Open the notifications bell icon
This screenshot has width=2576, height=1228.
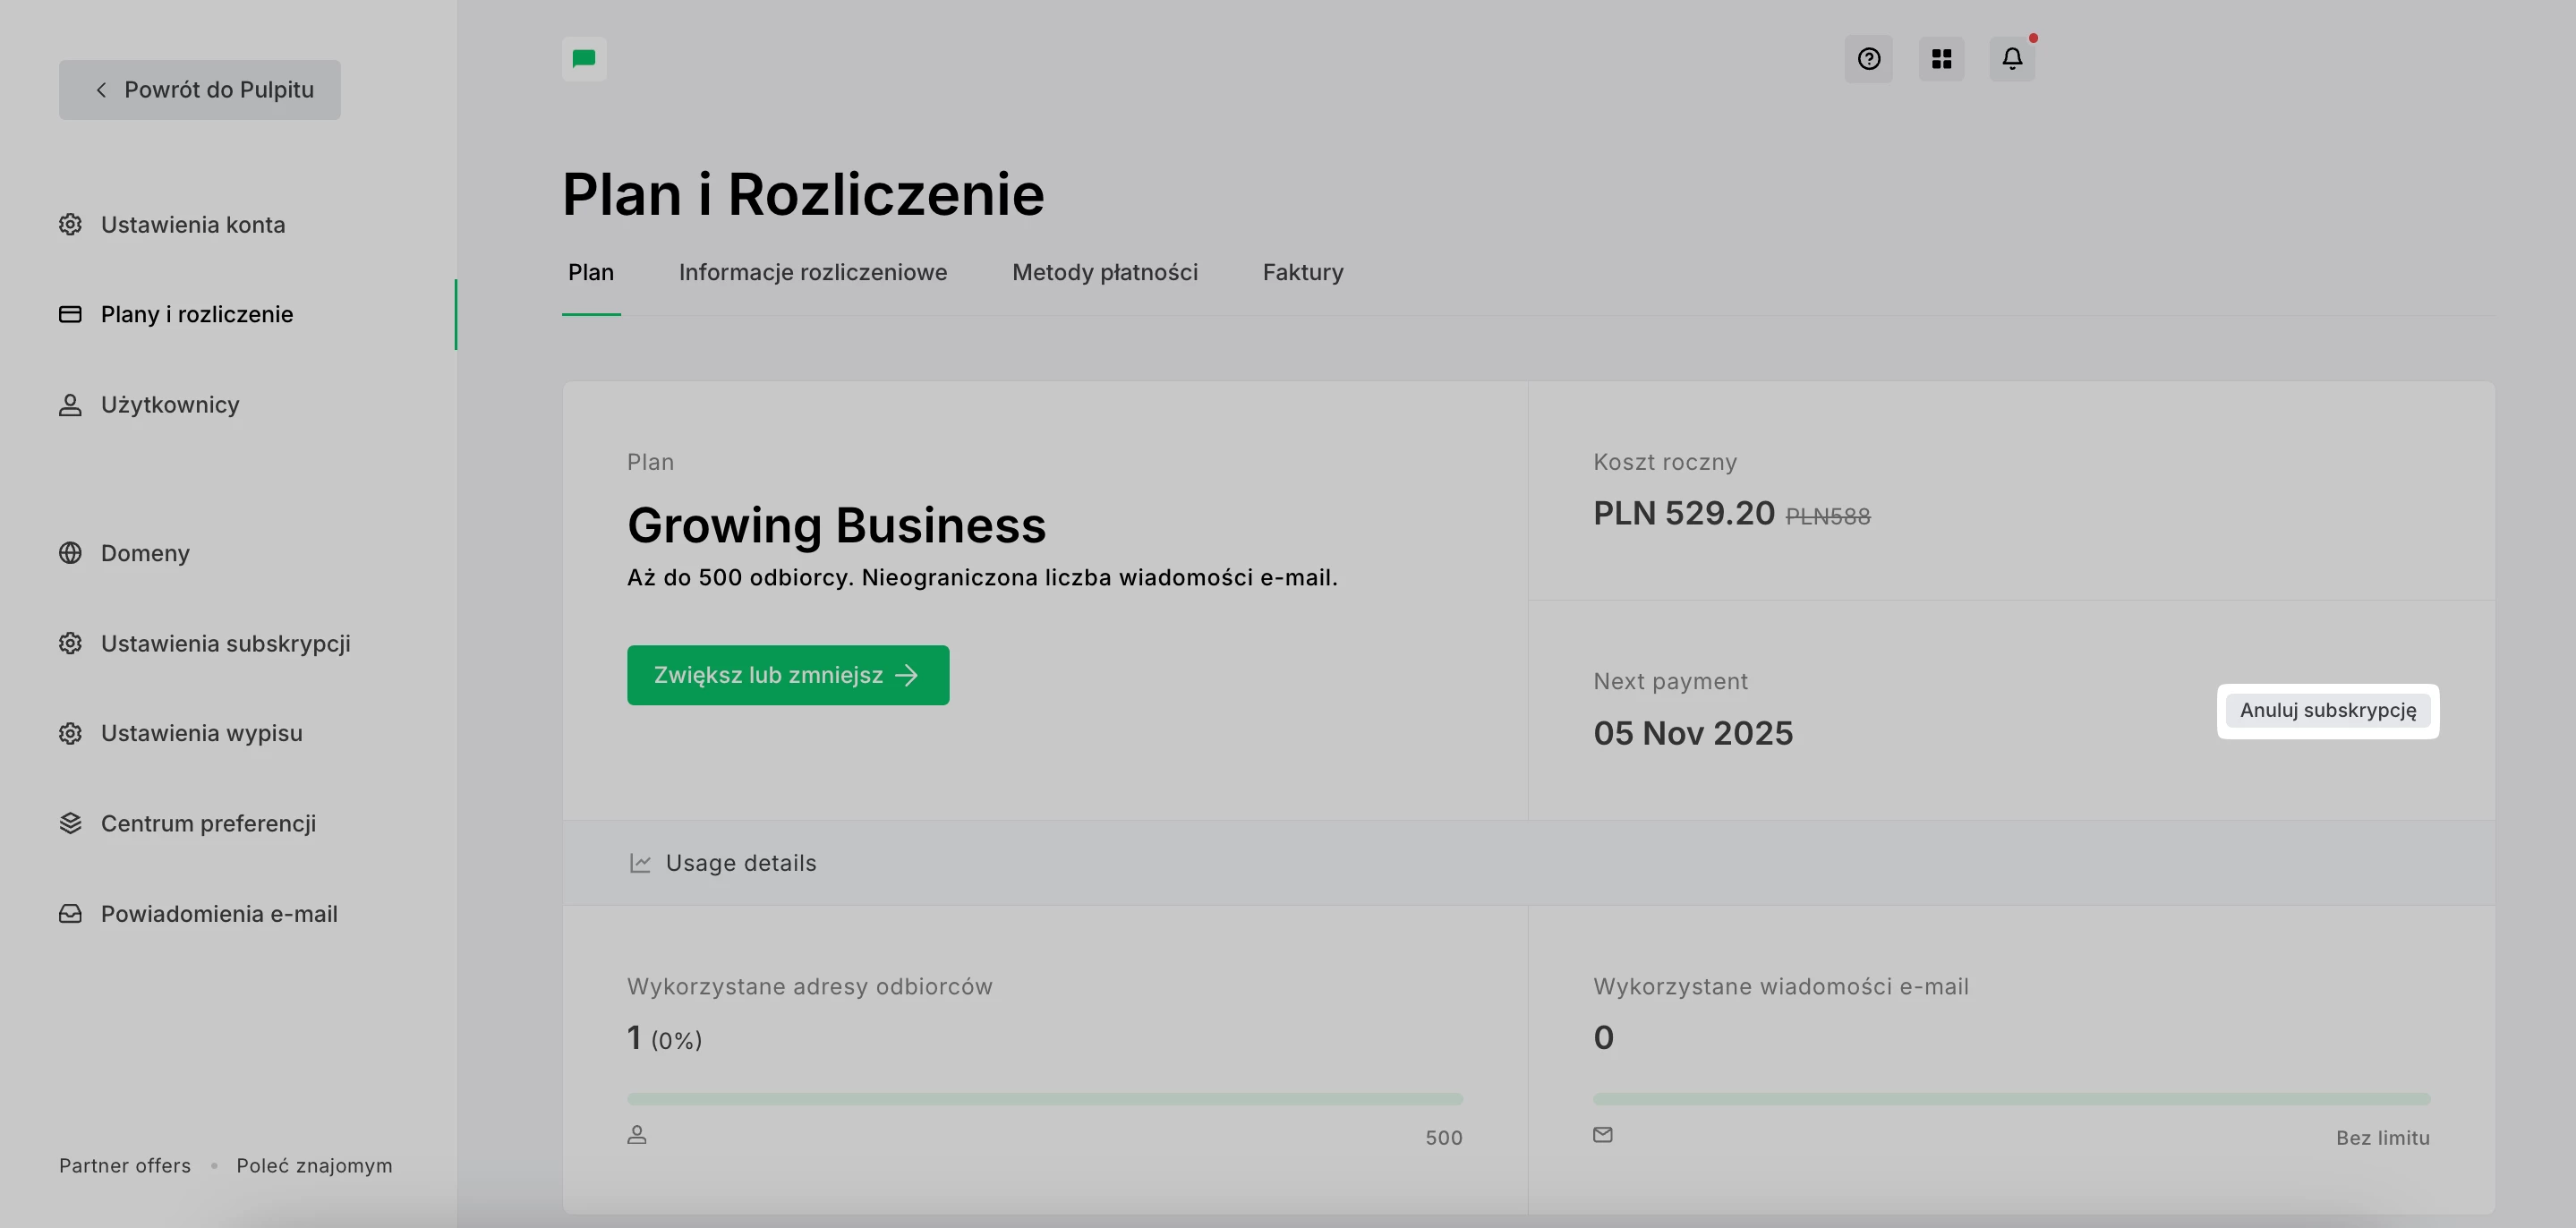point(2012,59)
